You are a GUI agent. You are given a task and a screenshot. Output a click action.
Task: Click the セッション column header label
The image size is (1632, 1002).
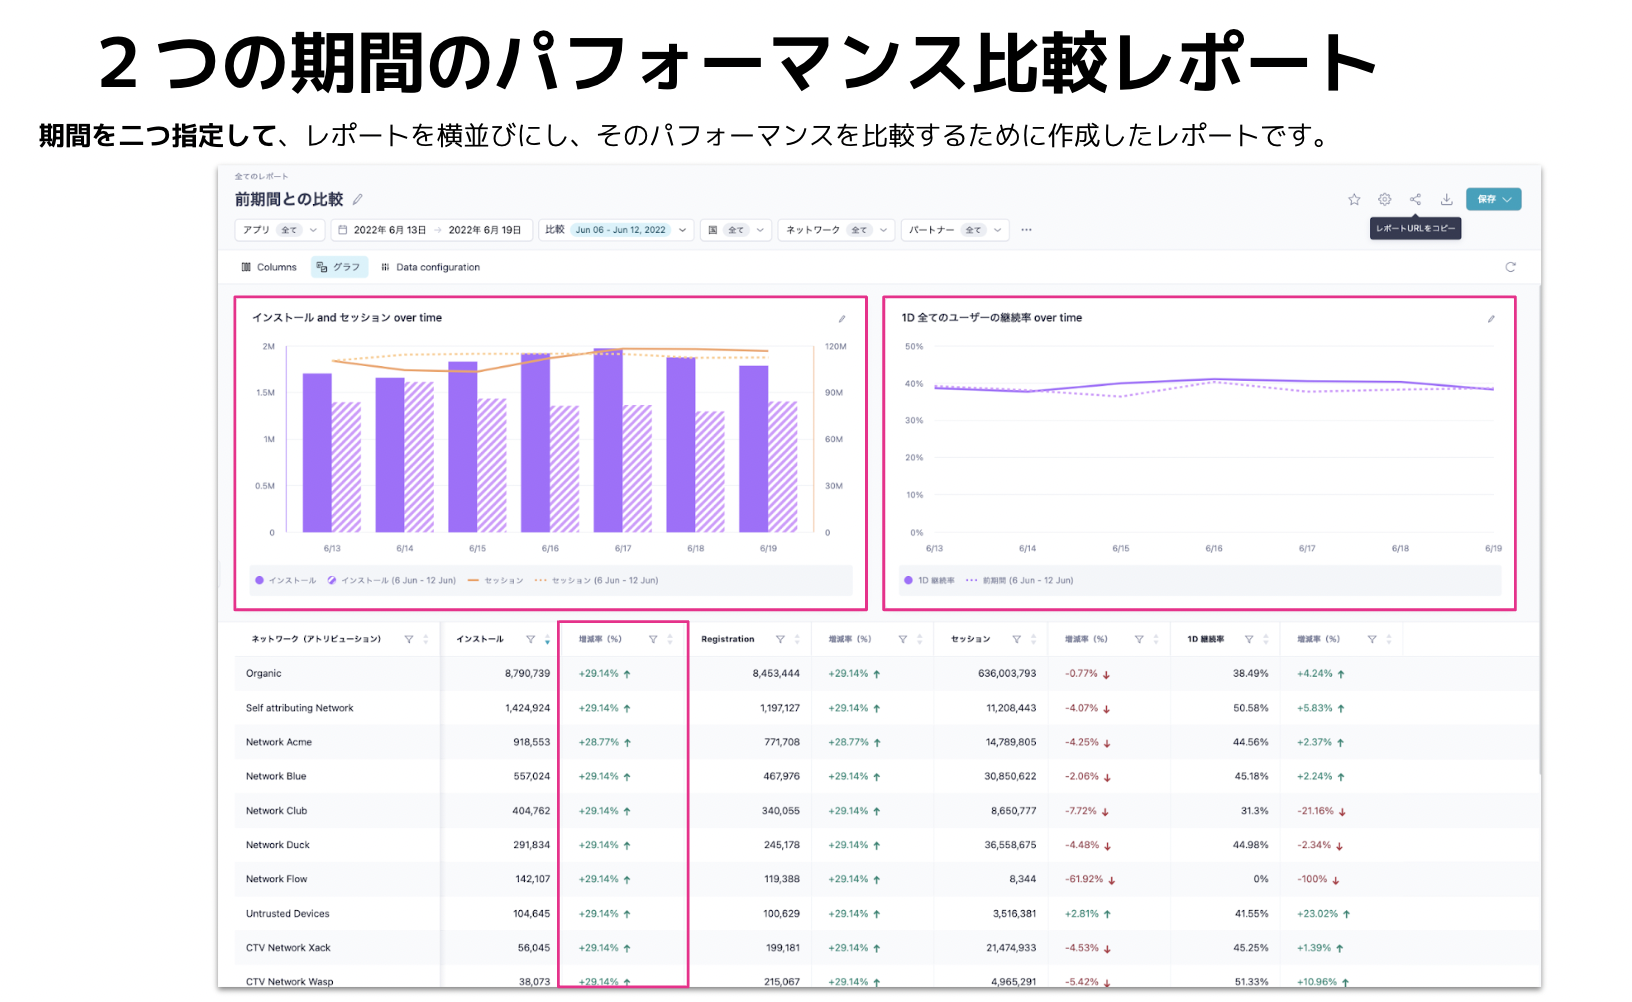970,639
